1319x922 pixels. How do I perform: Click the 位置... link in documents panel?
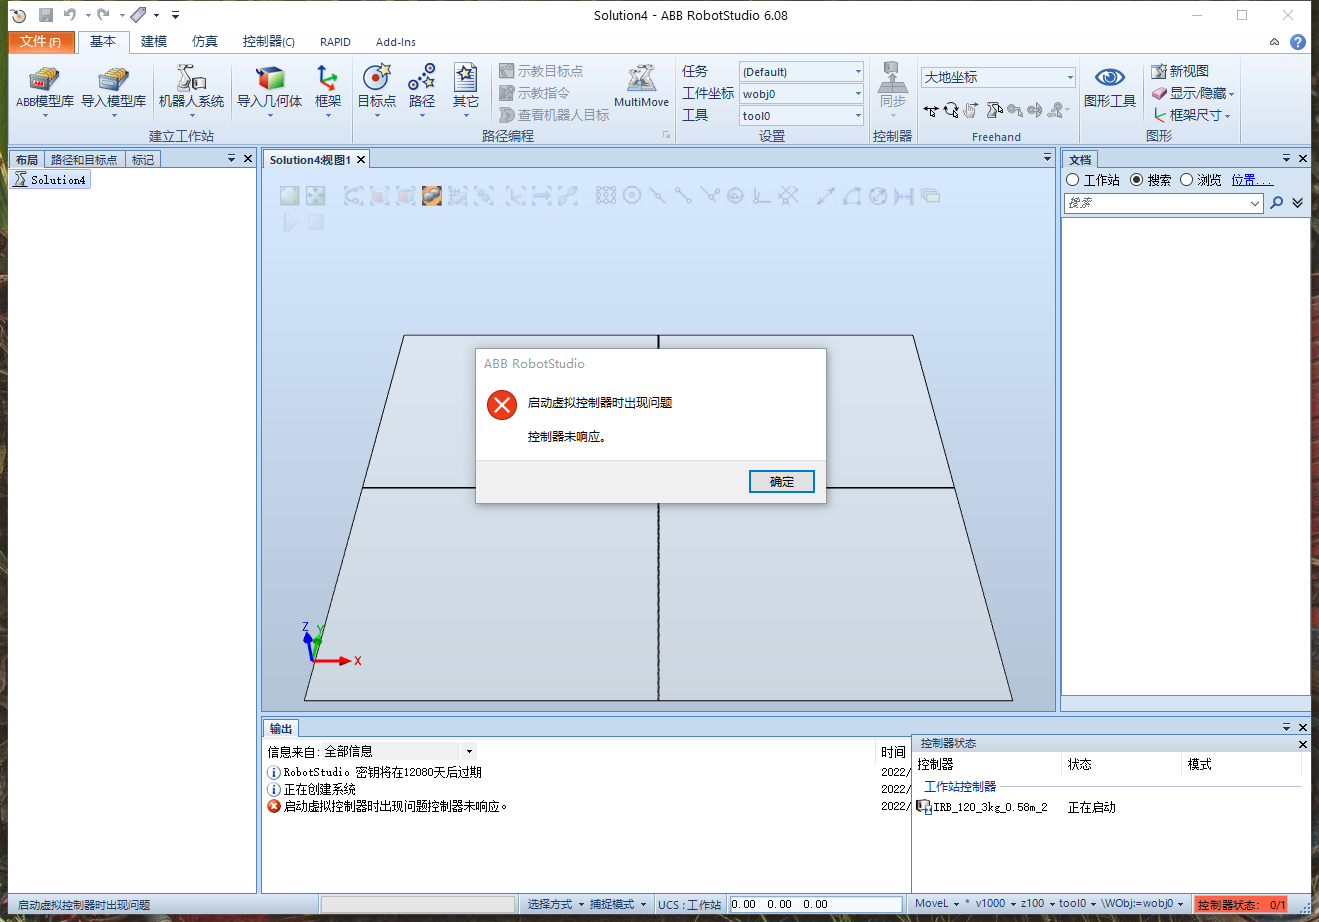[1251, 180]
